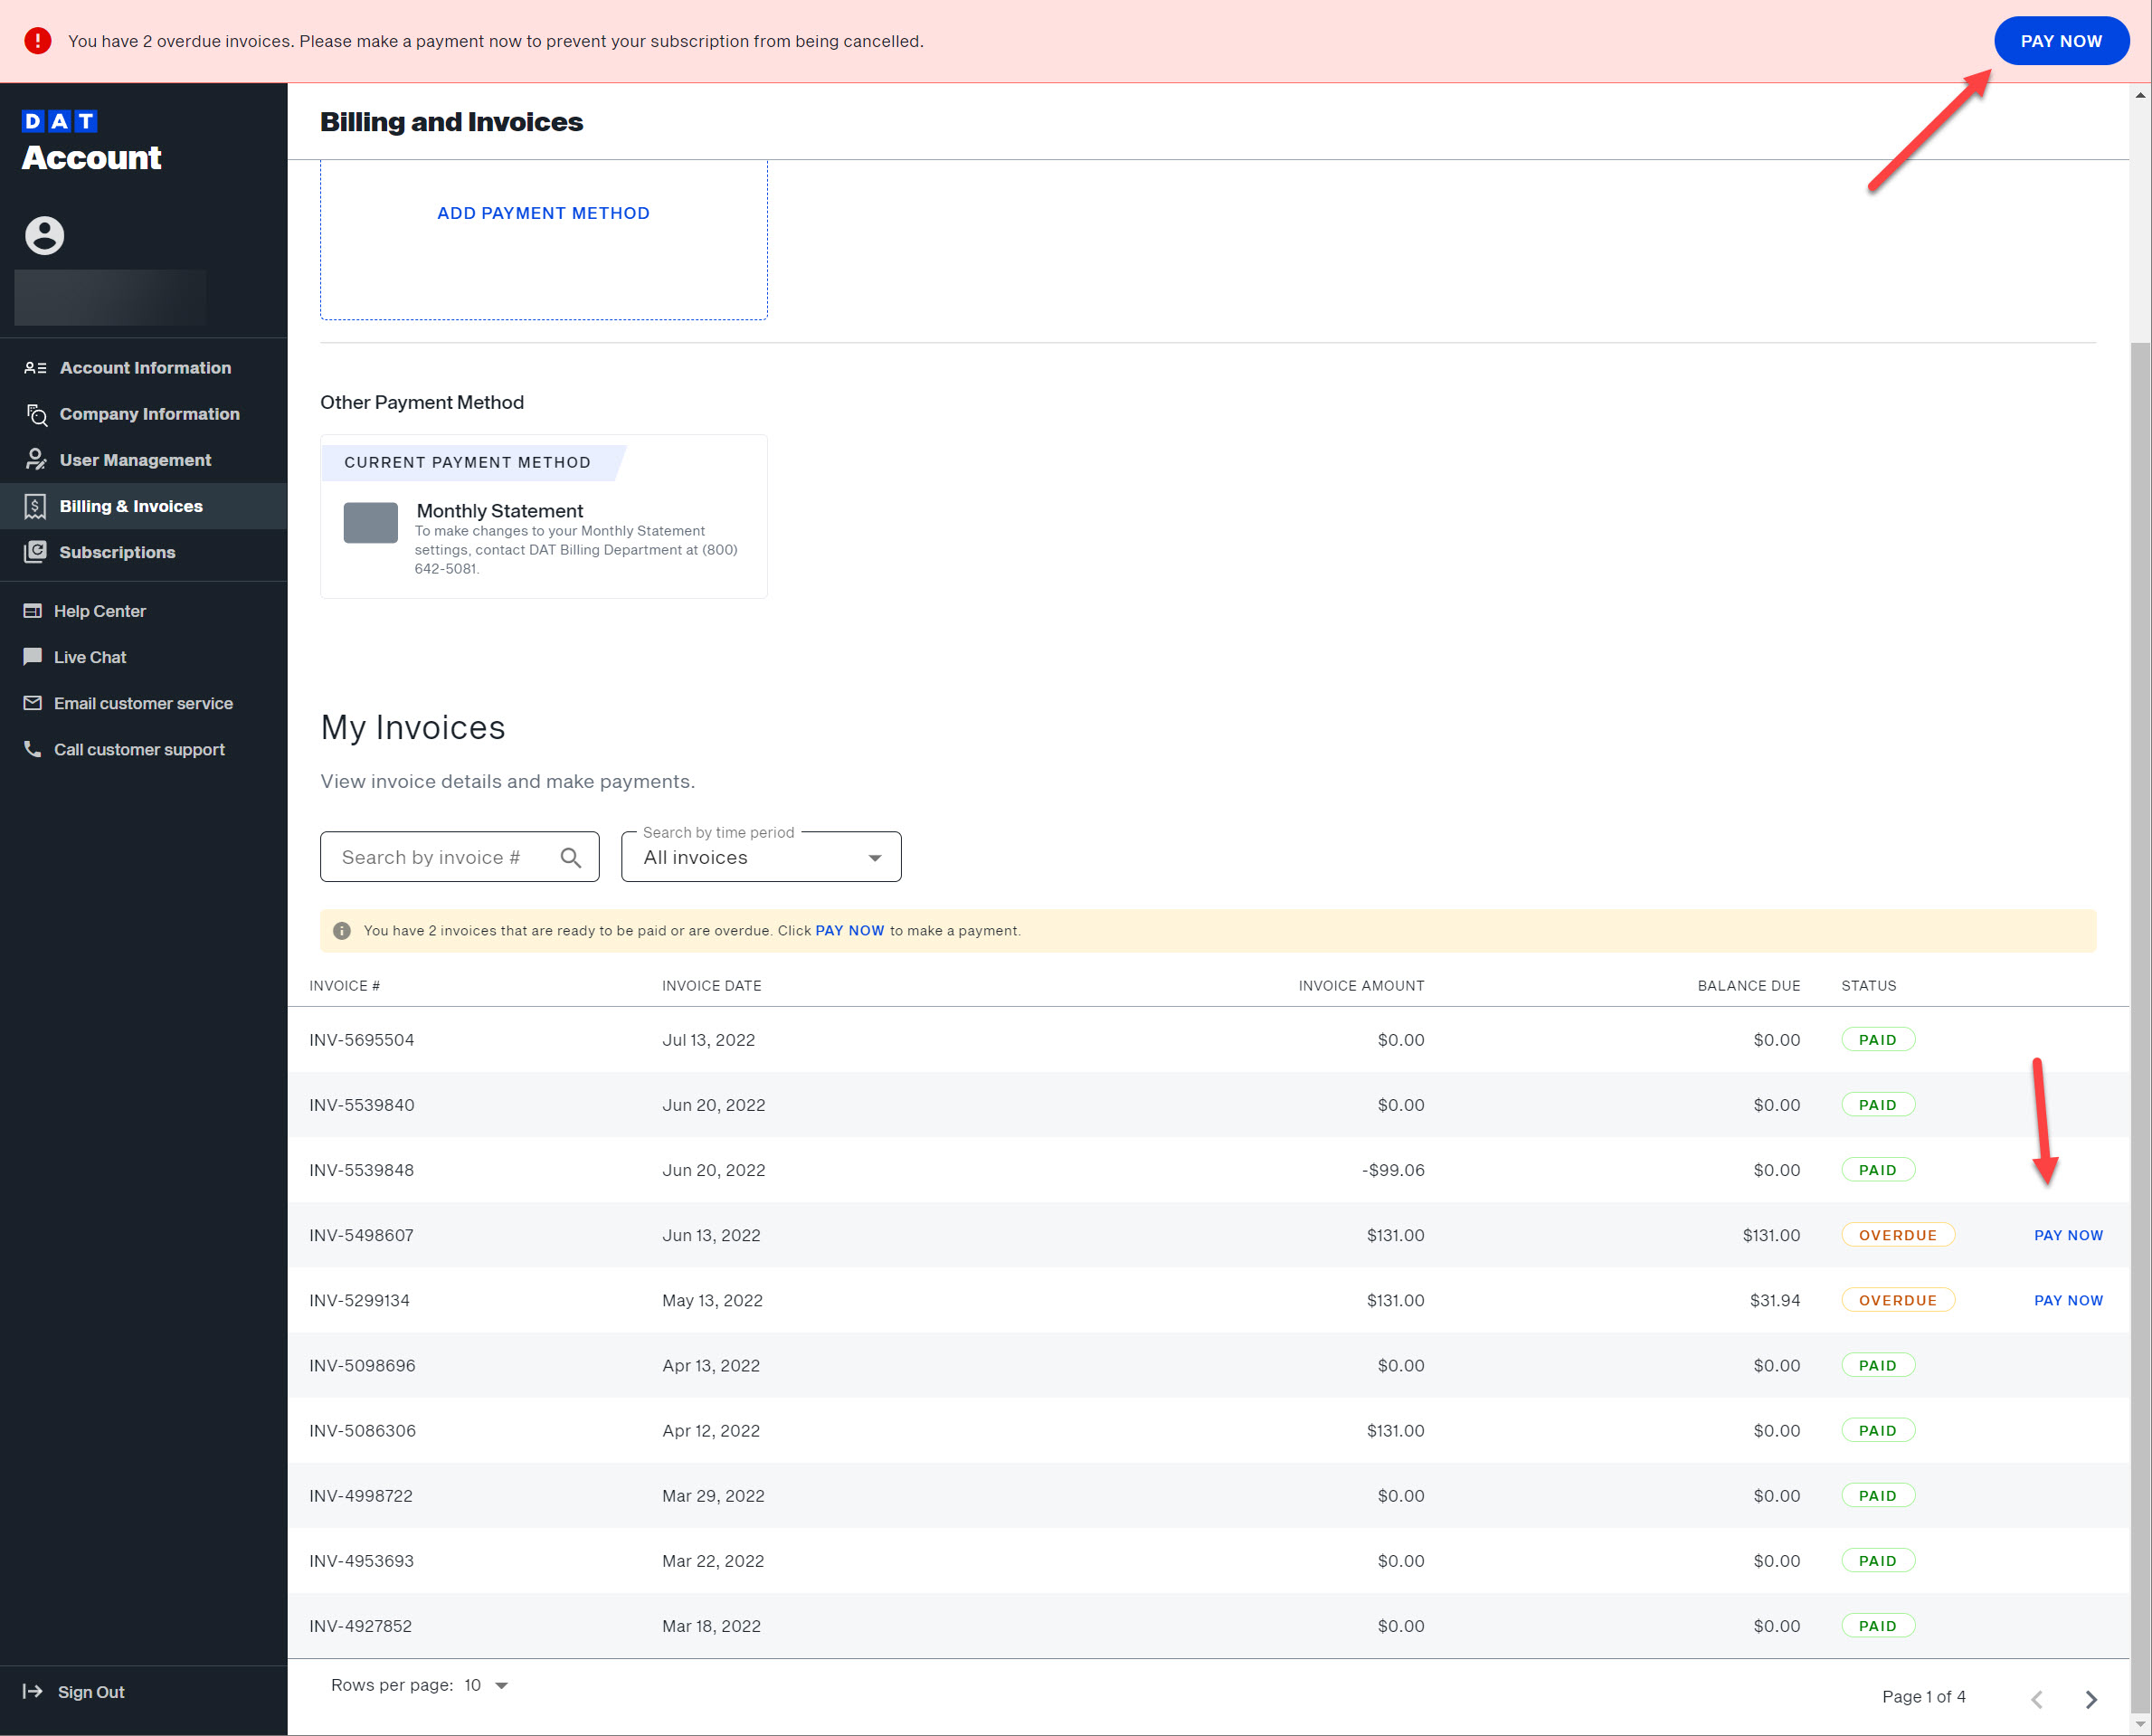Screen dimensions: 2152x1736
Task: Go to User Management page
Action: pos(134,460)
